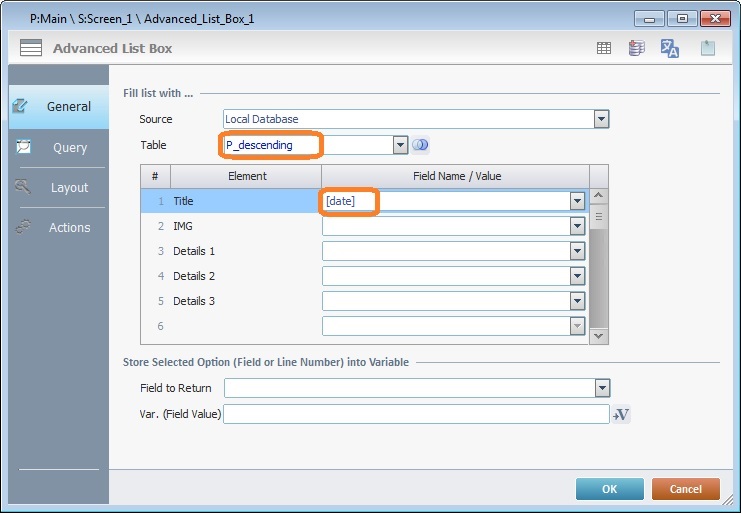This screenshot has width=741, height=513.
Task: Click the Field Name / Value column header
Action: (x=456, y=176)
